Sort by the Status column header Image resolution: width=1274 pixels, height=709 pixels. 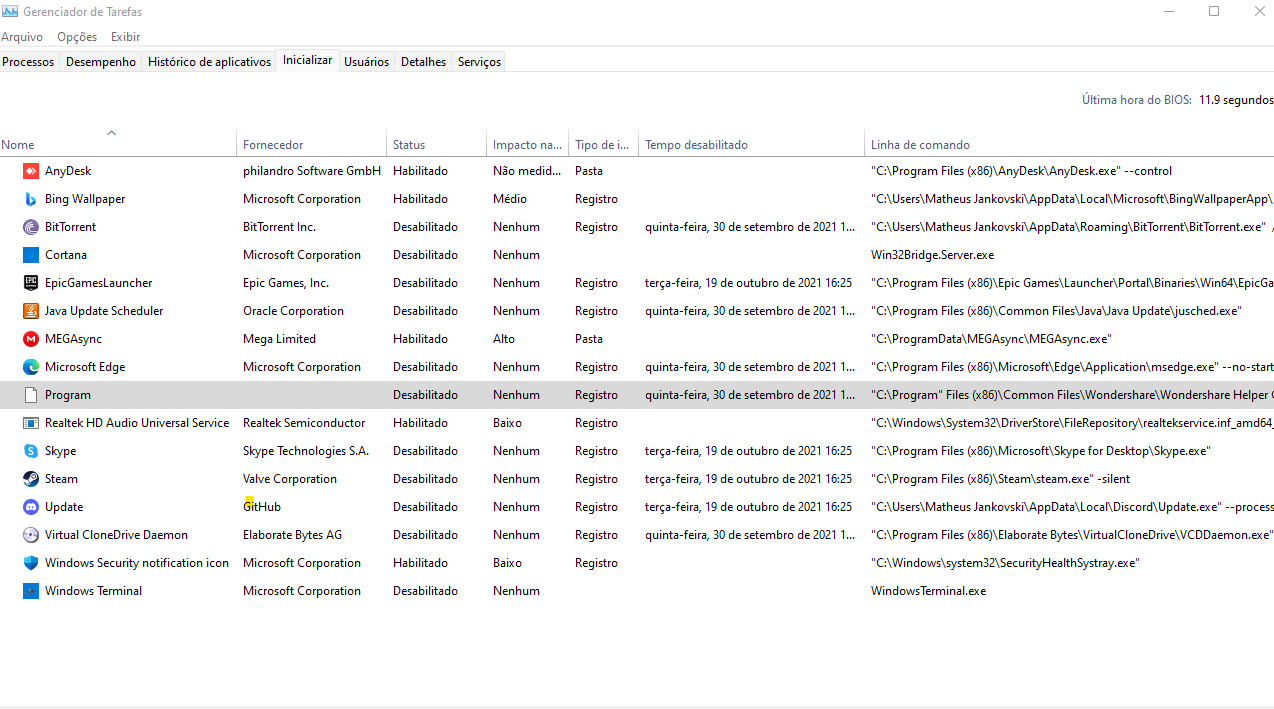(x=436, y=144)
